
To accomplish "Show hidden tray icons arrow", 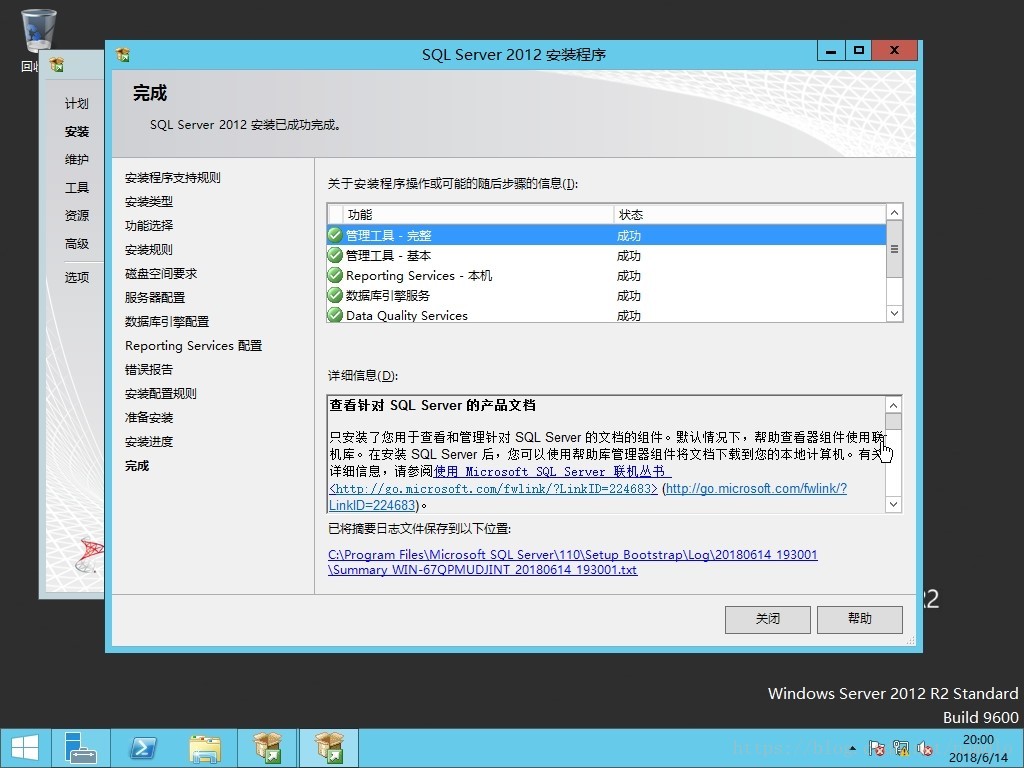I will [x=853, y=748].
